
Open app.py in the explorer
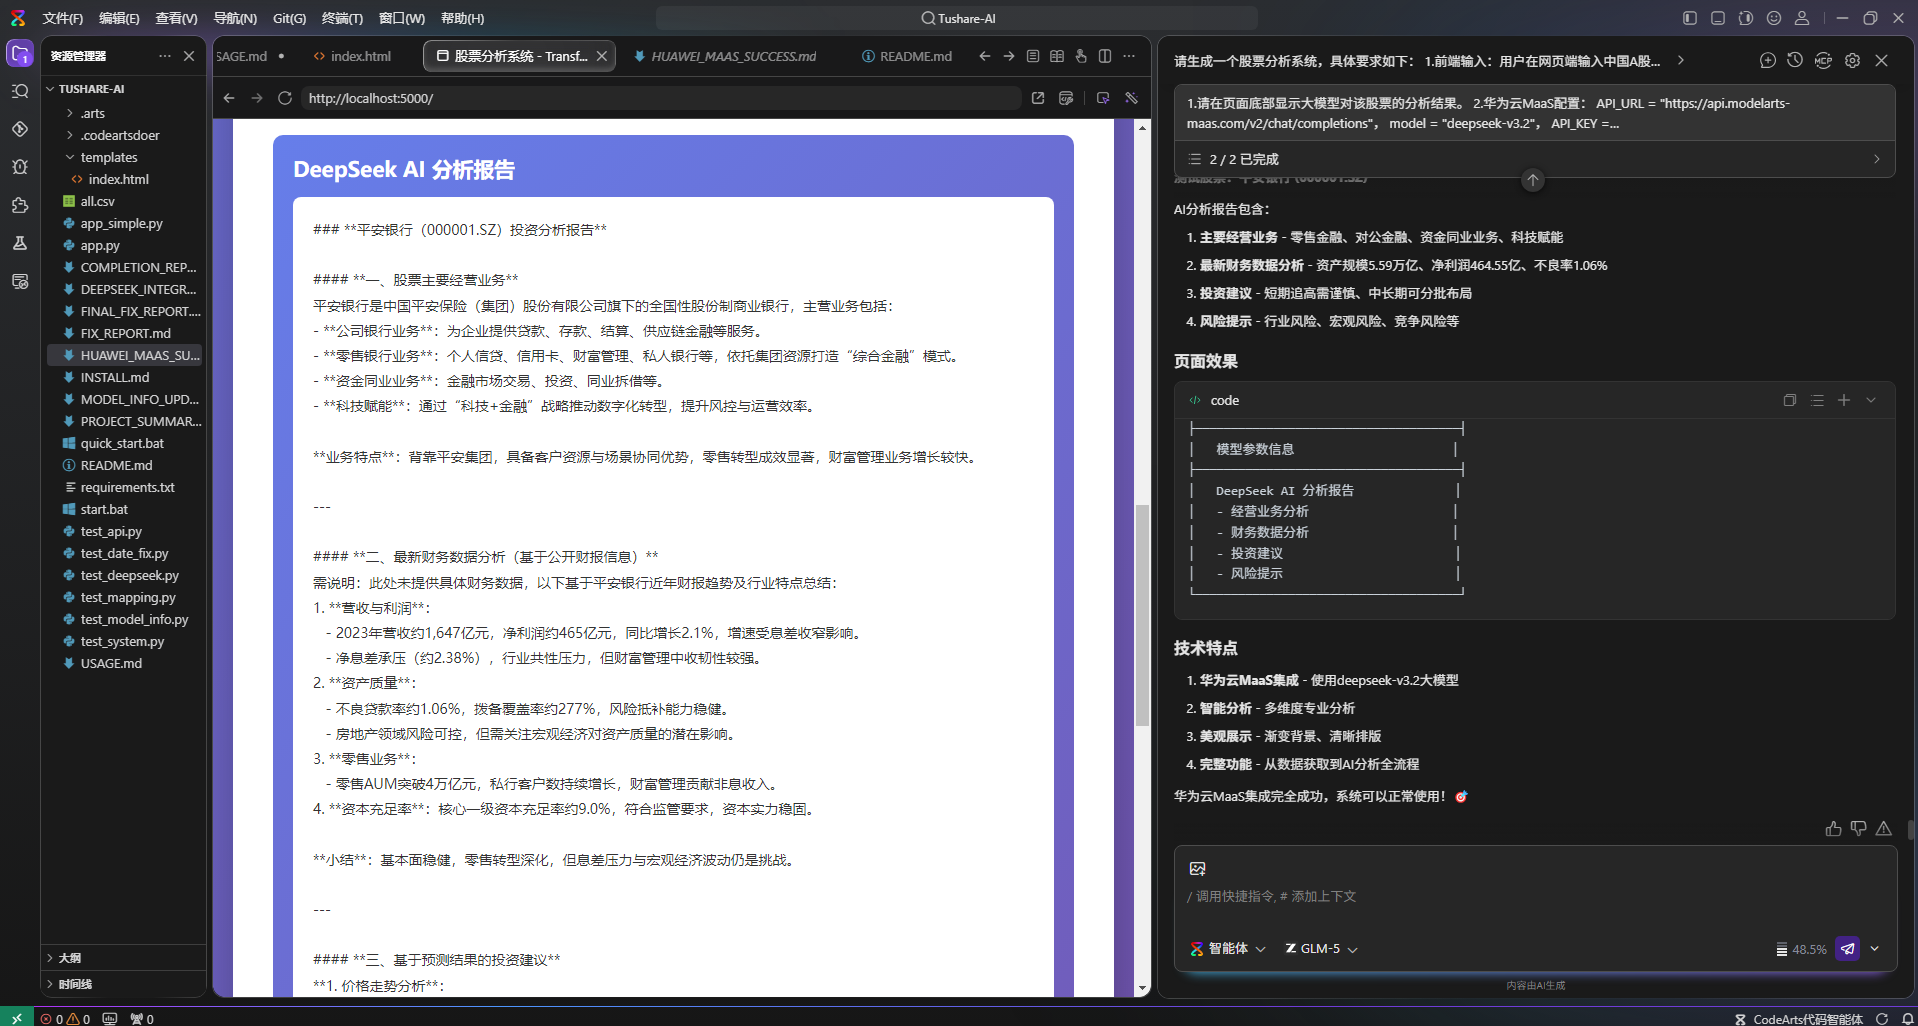click(100, 245)
